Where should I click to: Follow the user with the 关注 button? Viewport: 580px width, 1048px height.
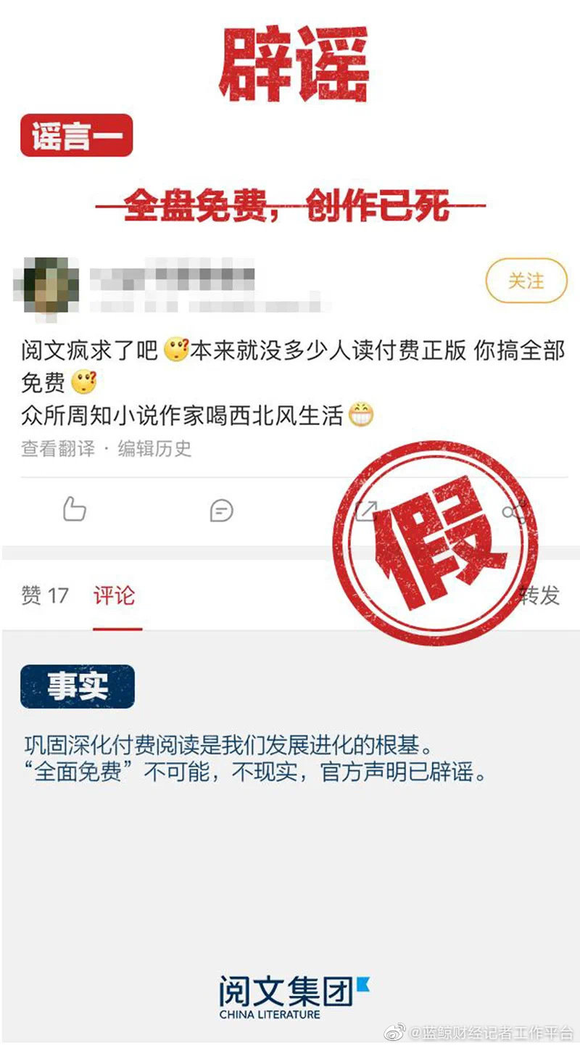tap(526, 281)
